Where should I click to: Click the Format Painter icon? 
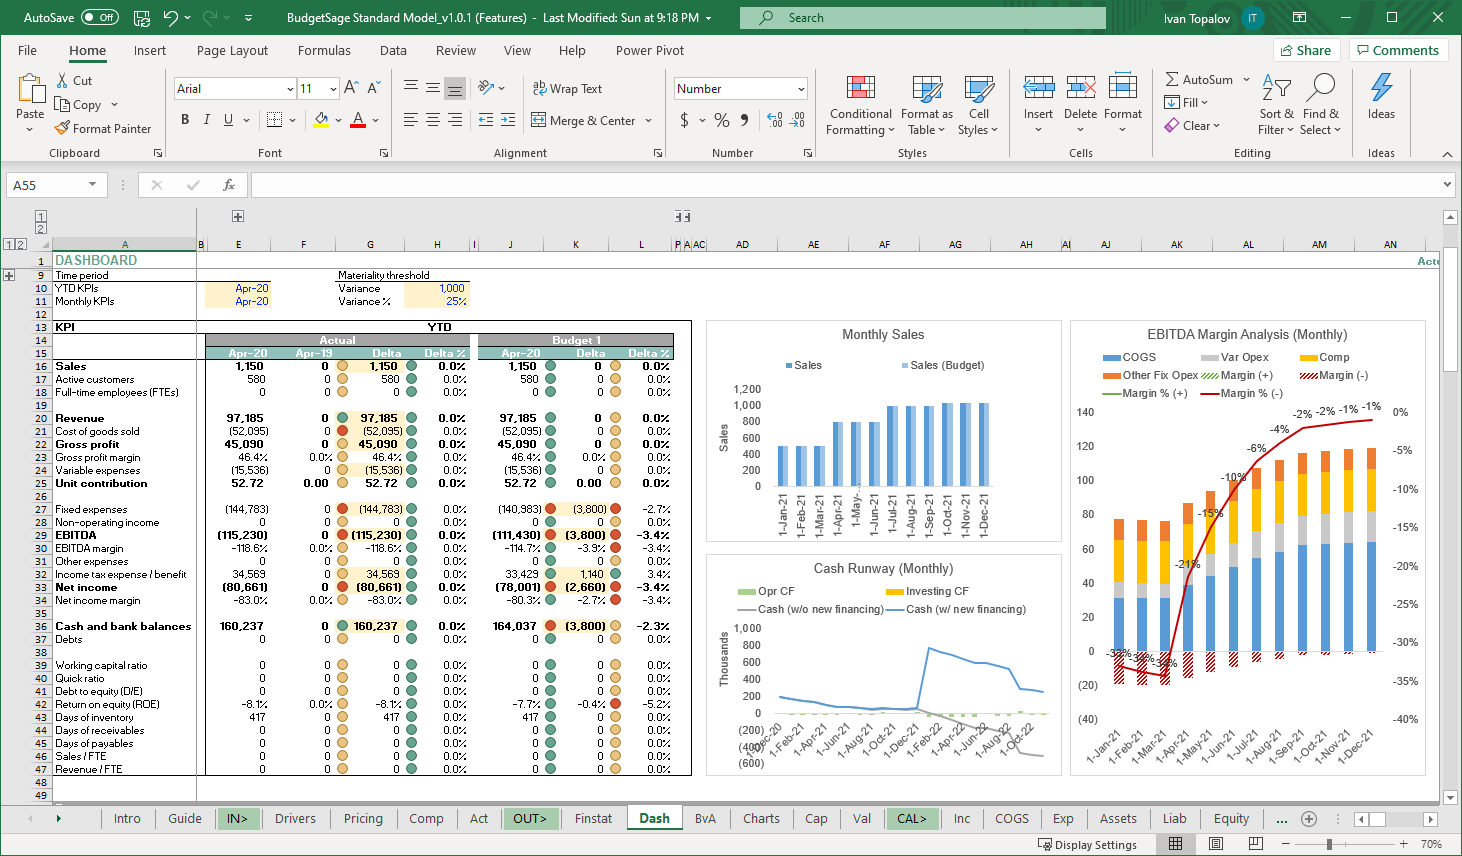point(62,128)
